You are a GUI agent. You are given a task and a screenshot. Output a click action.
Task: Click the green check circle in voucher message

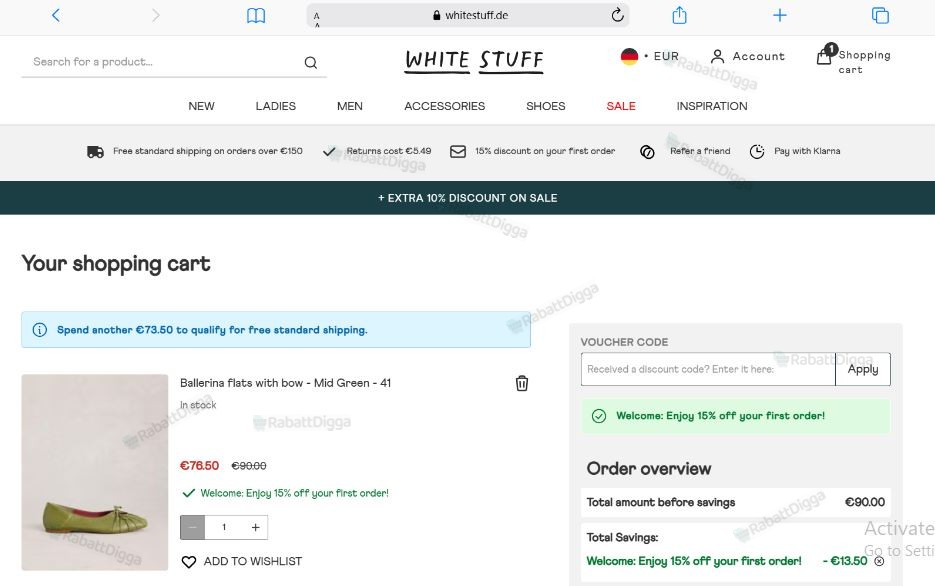[599, 416]
